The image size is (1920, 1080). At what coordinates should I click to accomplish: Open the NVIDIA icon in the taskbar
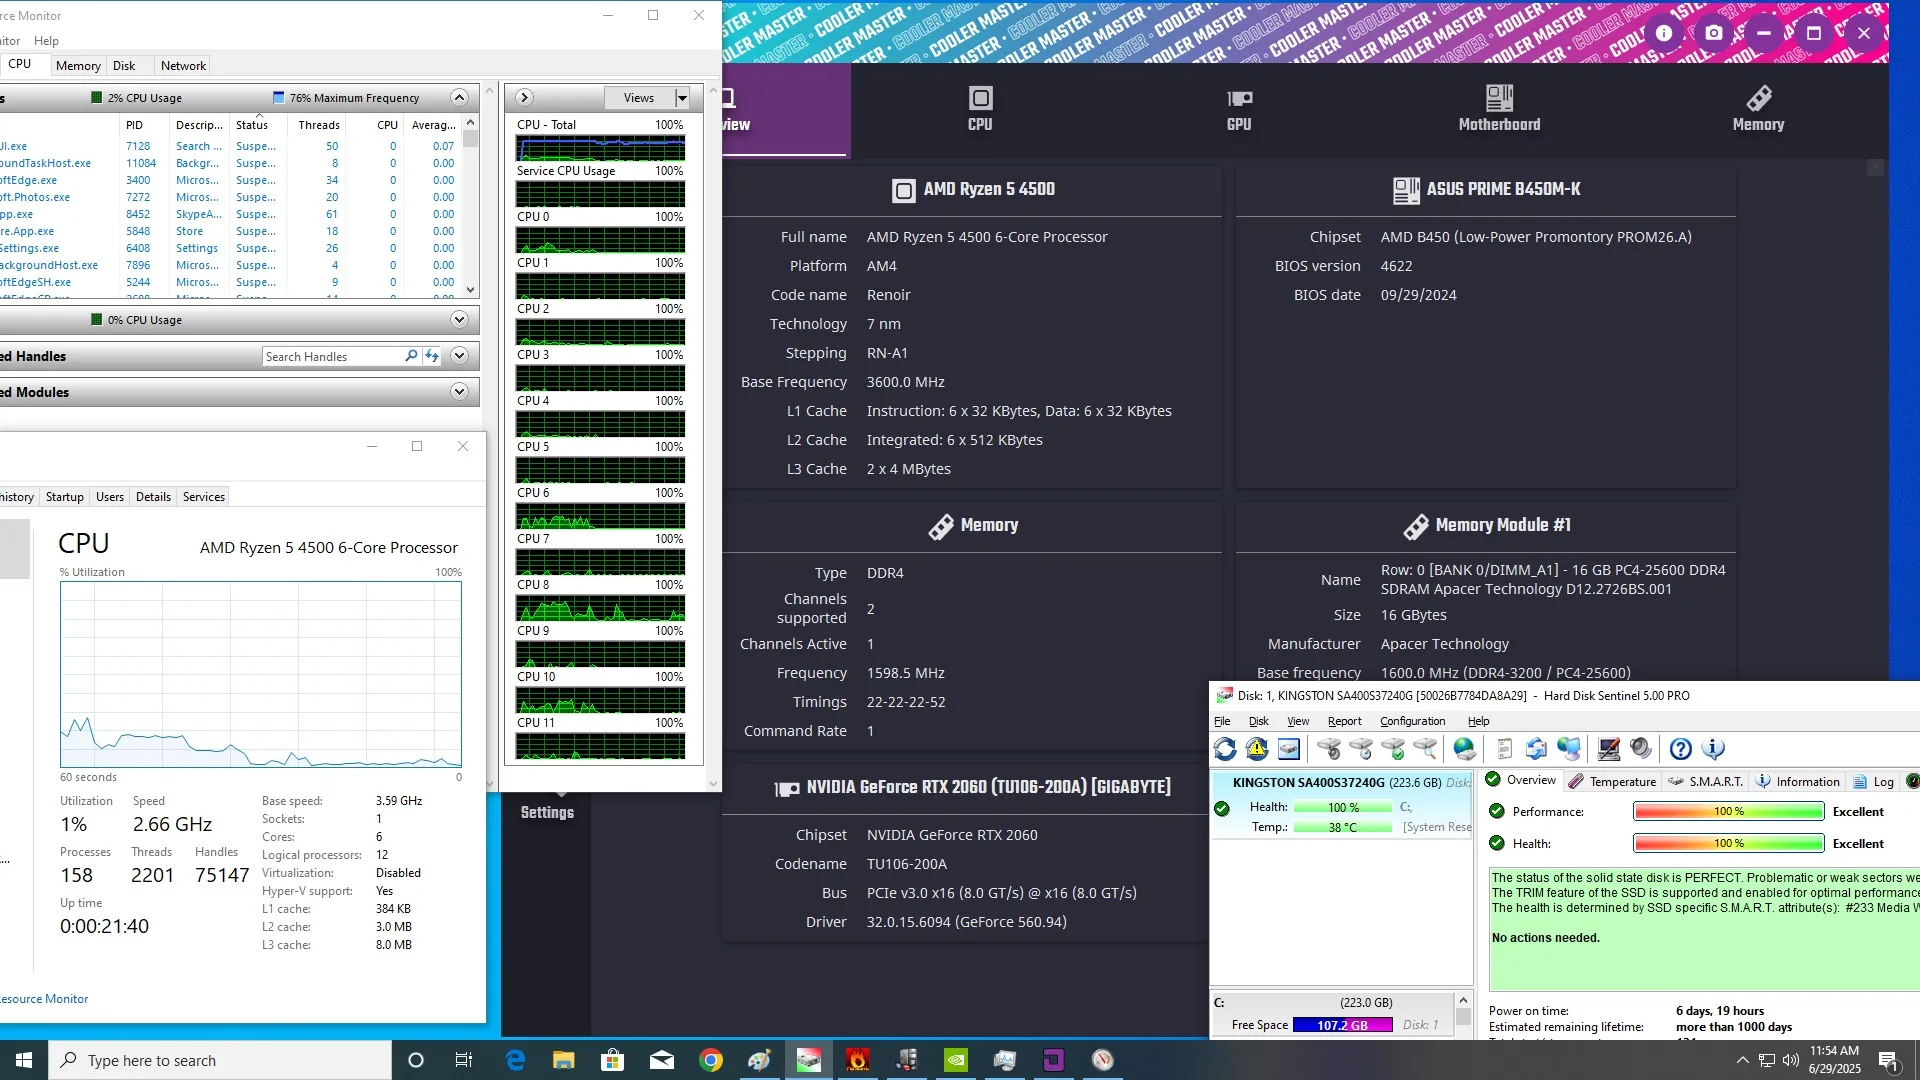[956, 1060]
